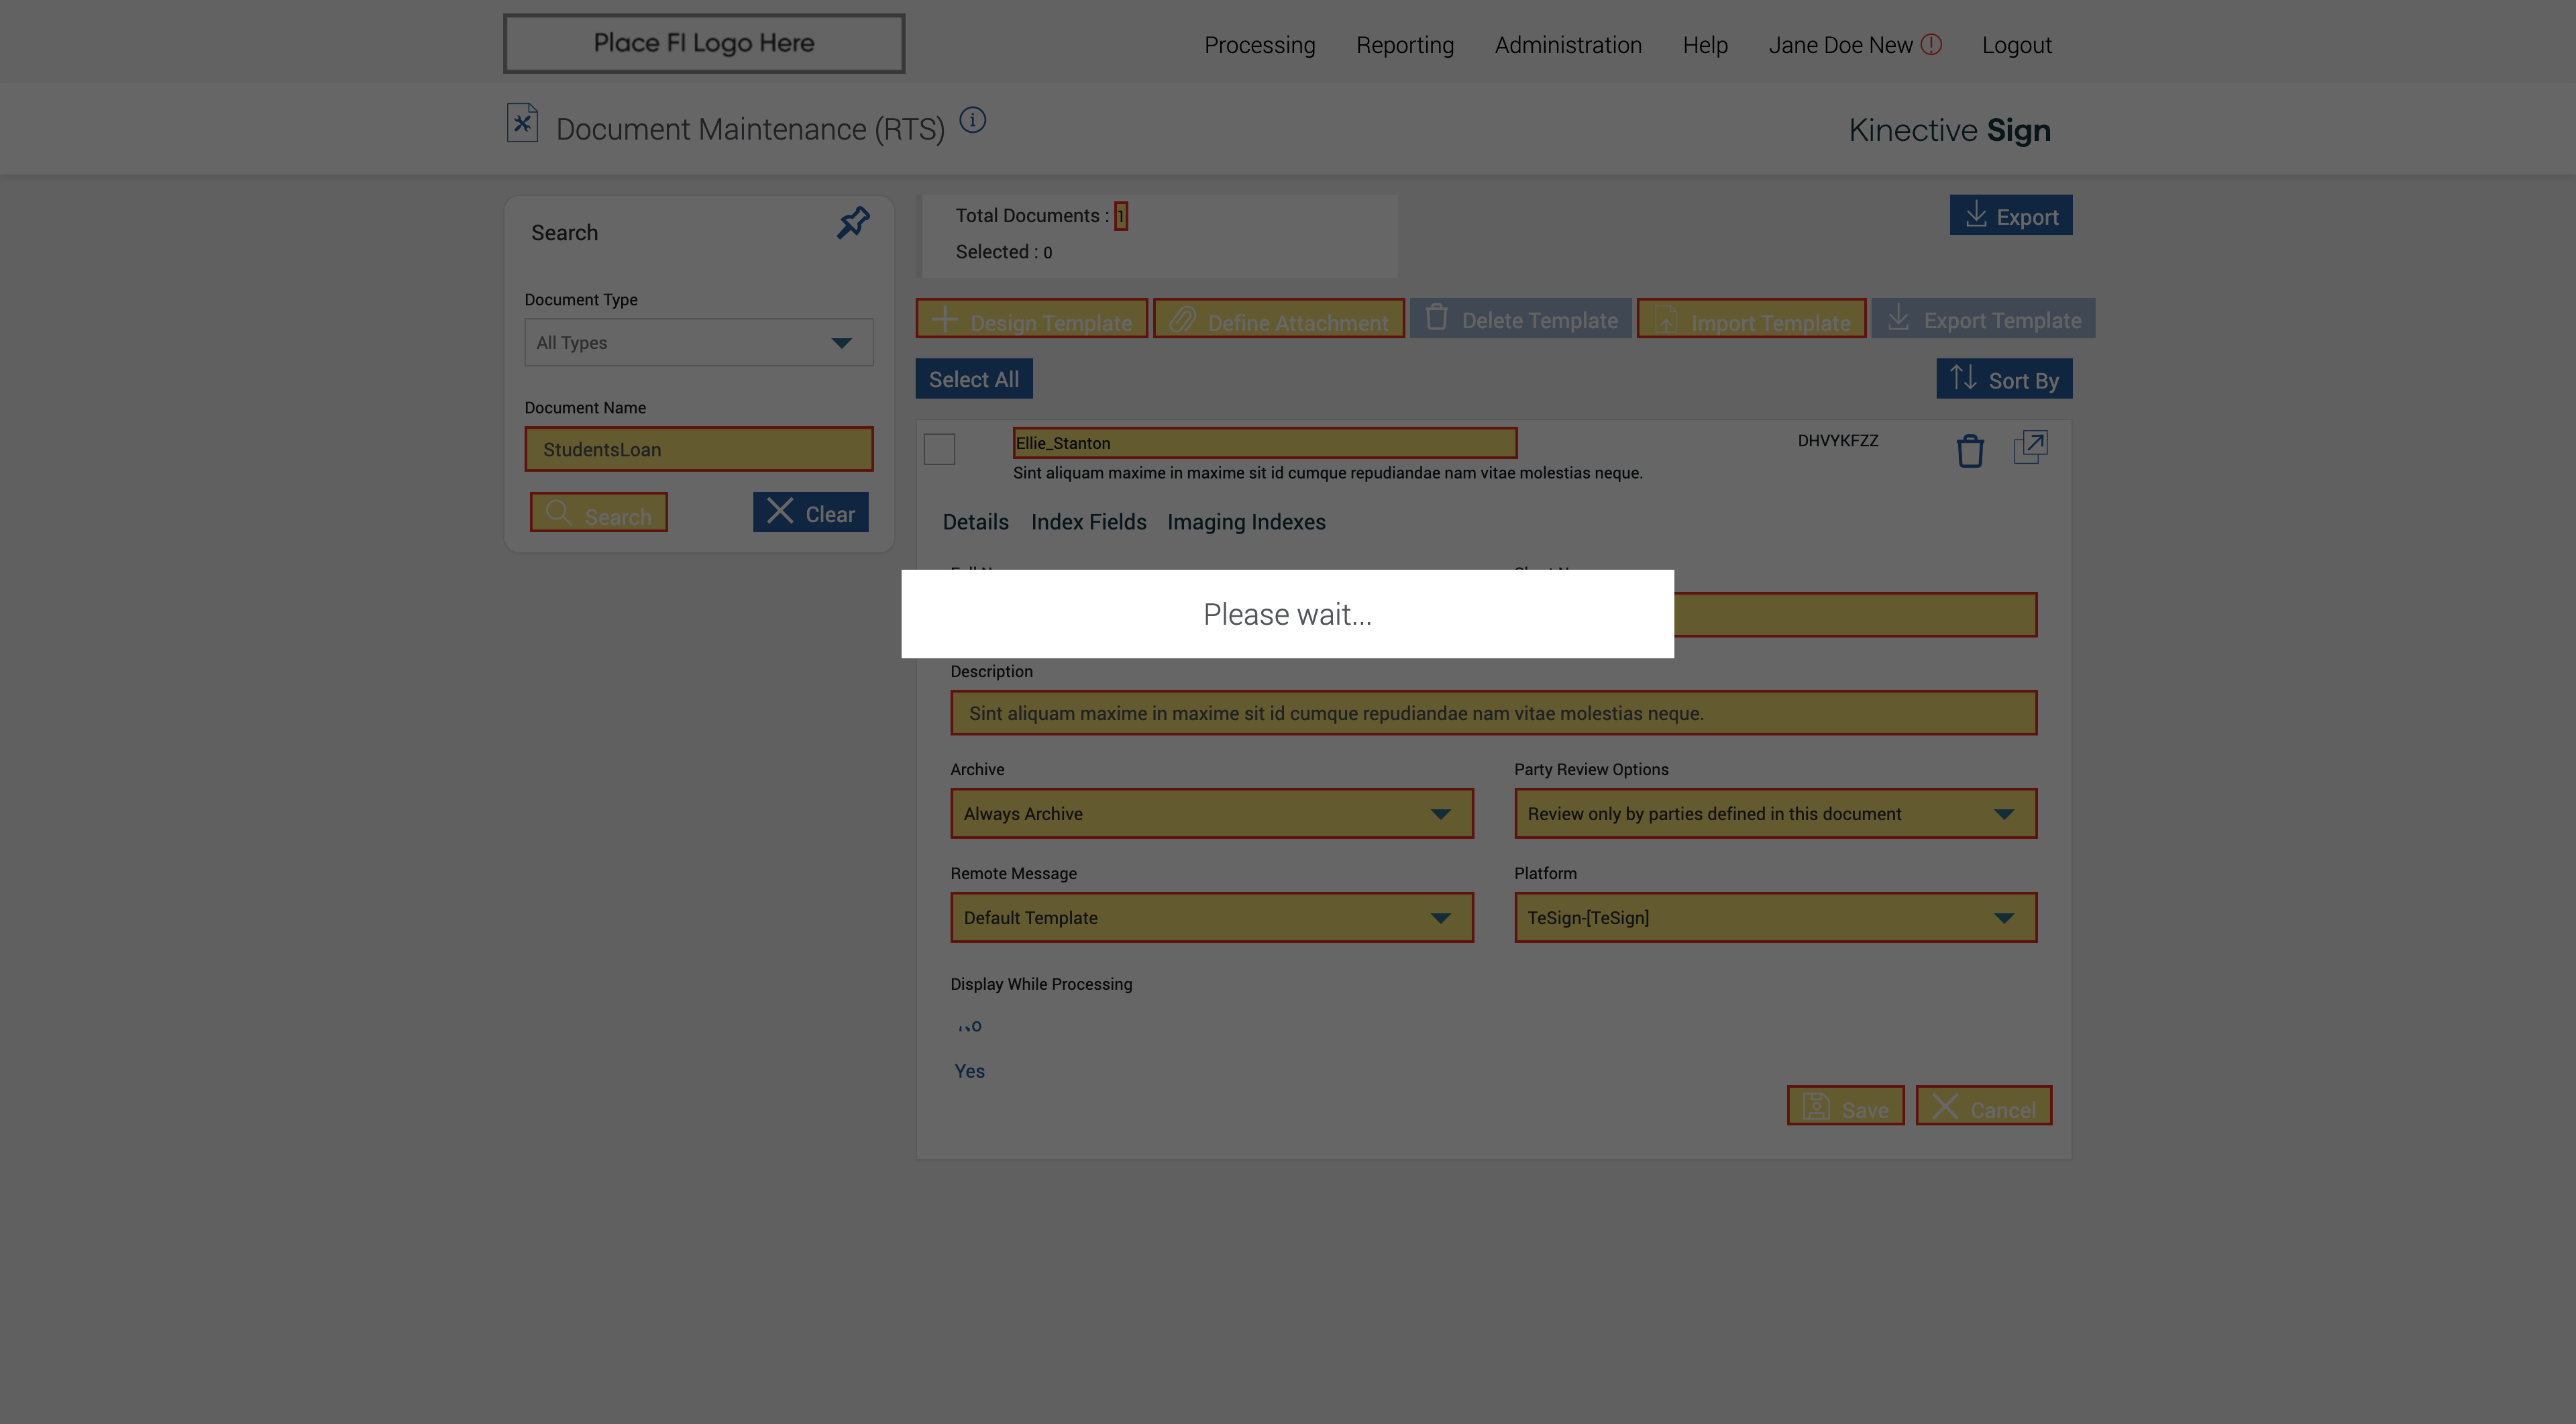Click the red alert icon next to Jane Doe New
Viewport: 2576px width, 1424px height.
click(1931, 45)
